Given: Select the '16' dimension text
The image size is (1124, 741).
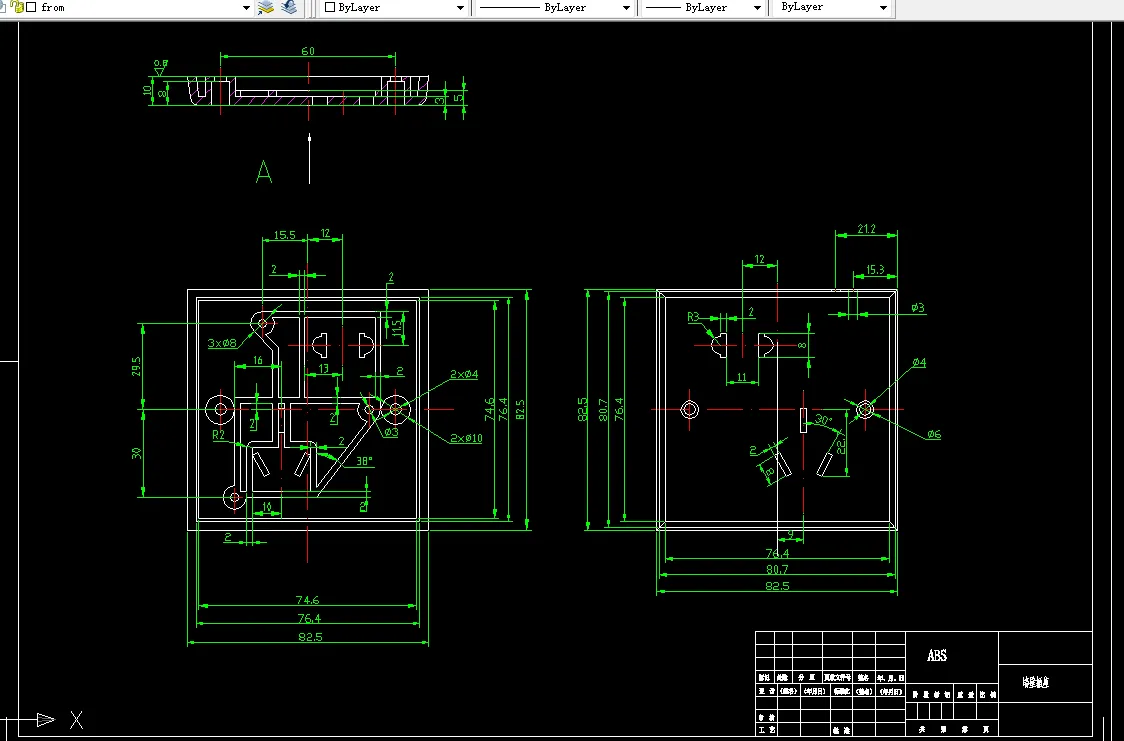Looking at the screenshot, I should (257, 360).
